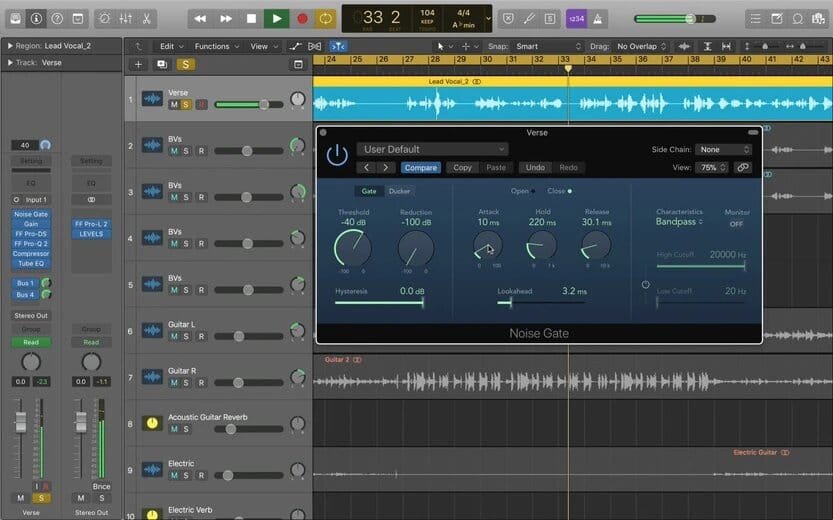Expand the Track: Verse disclosure triangle

point(10,62)
